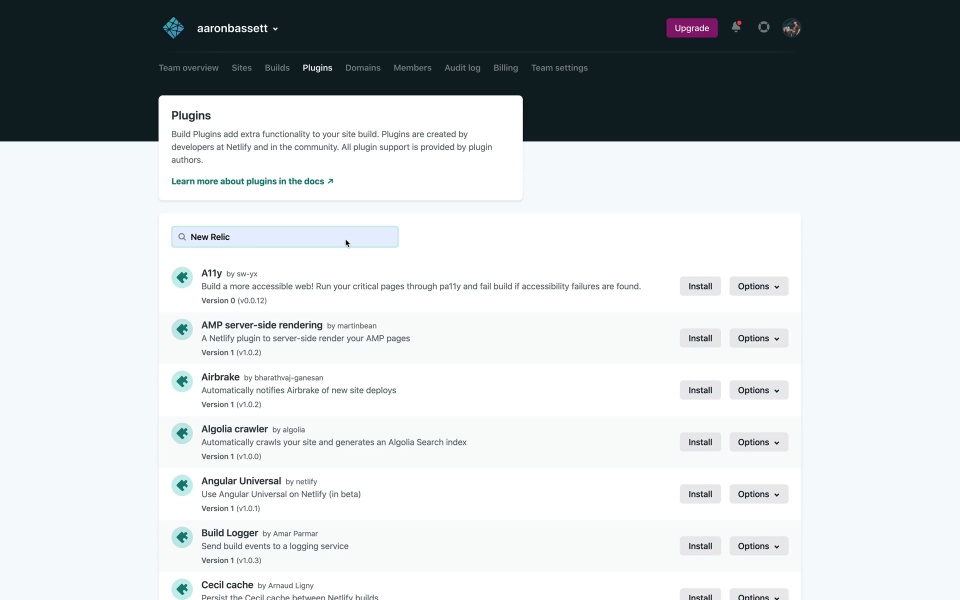Click the Angular Universal plugin icon

182,486
